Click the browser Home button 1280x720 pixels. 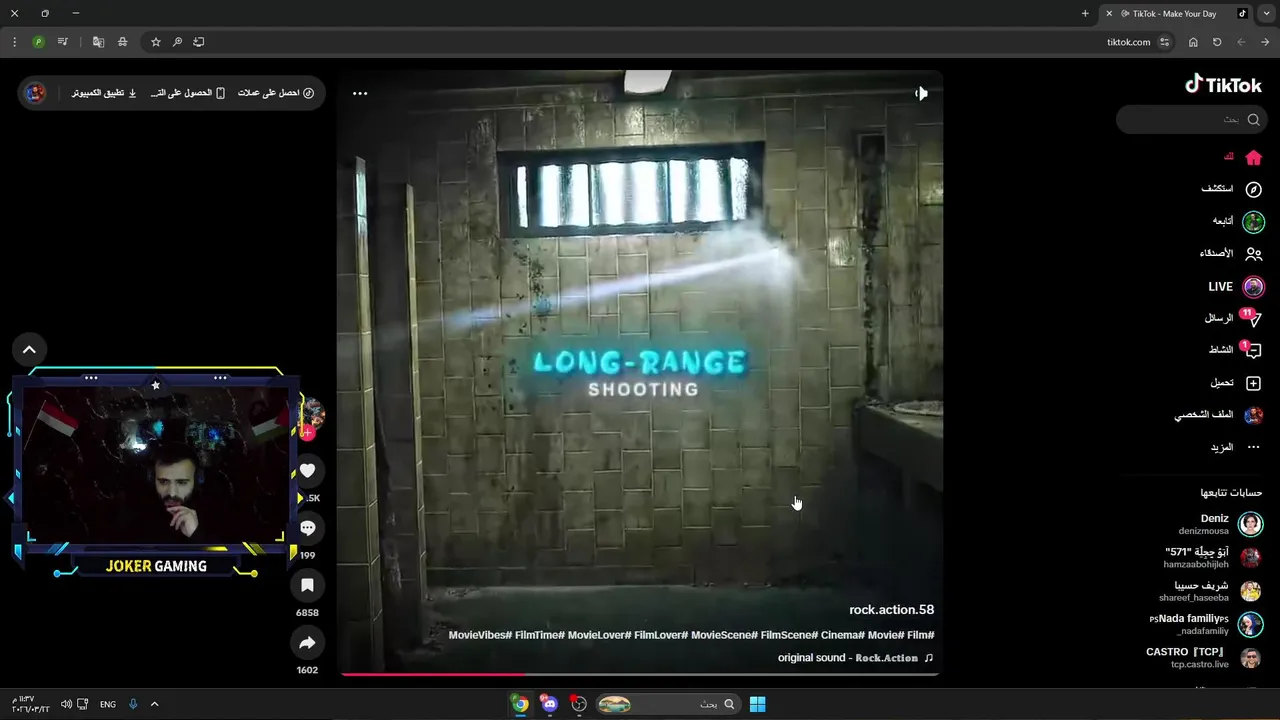[x=1193, y=42]
